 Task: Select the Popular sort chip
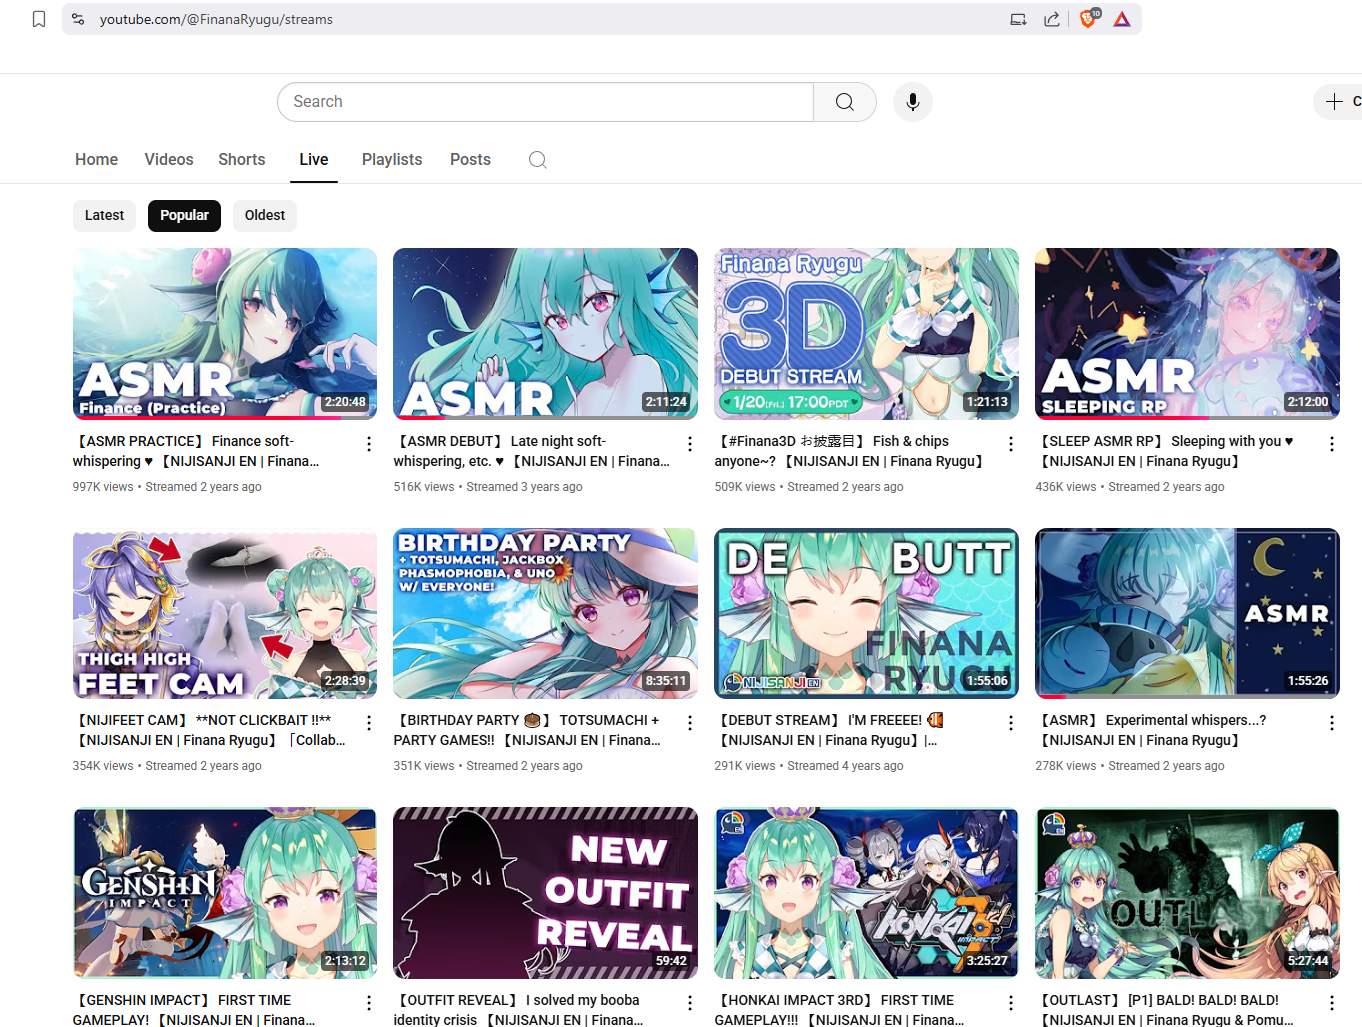pos(184,215)
